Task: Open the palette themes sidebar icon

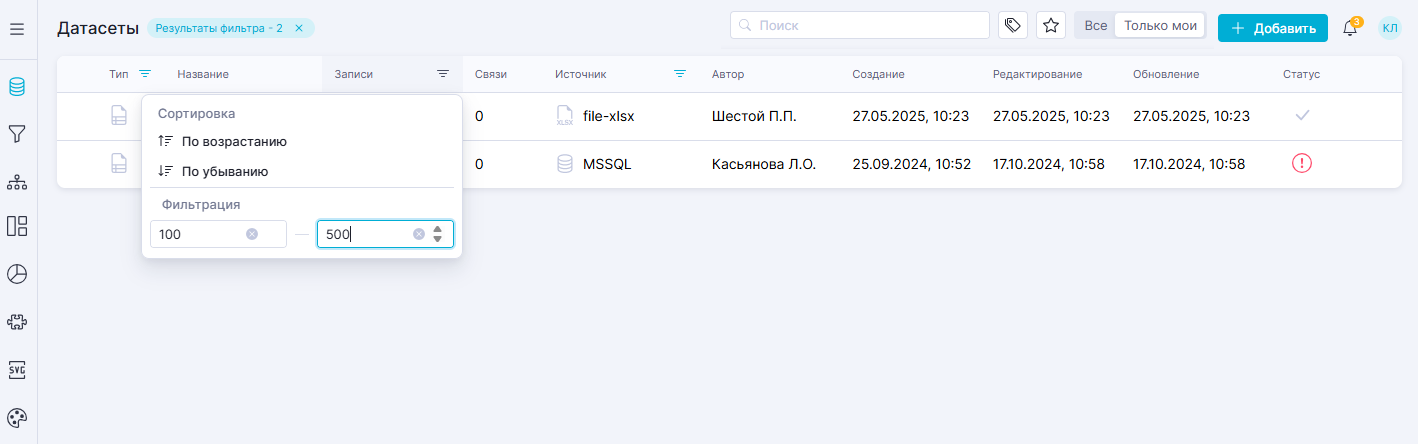Action: [x=17, y=418]
